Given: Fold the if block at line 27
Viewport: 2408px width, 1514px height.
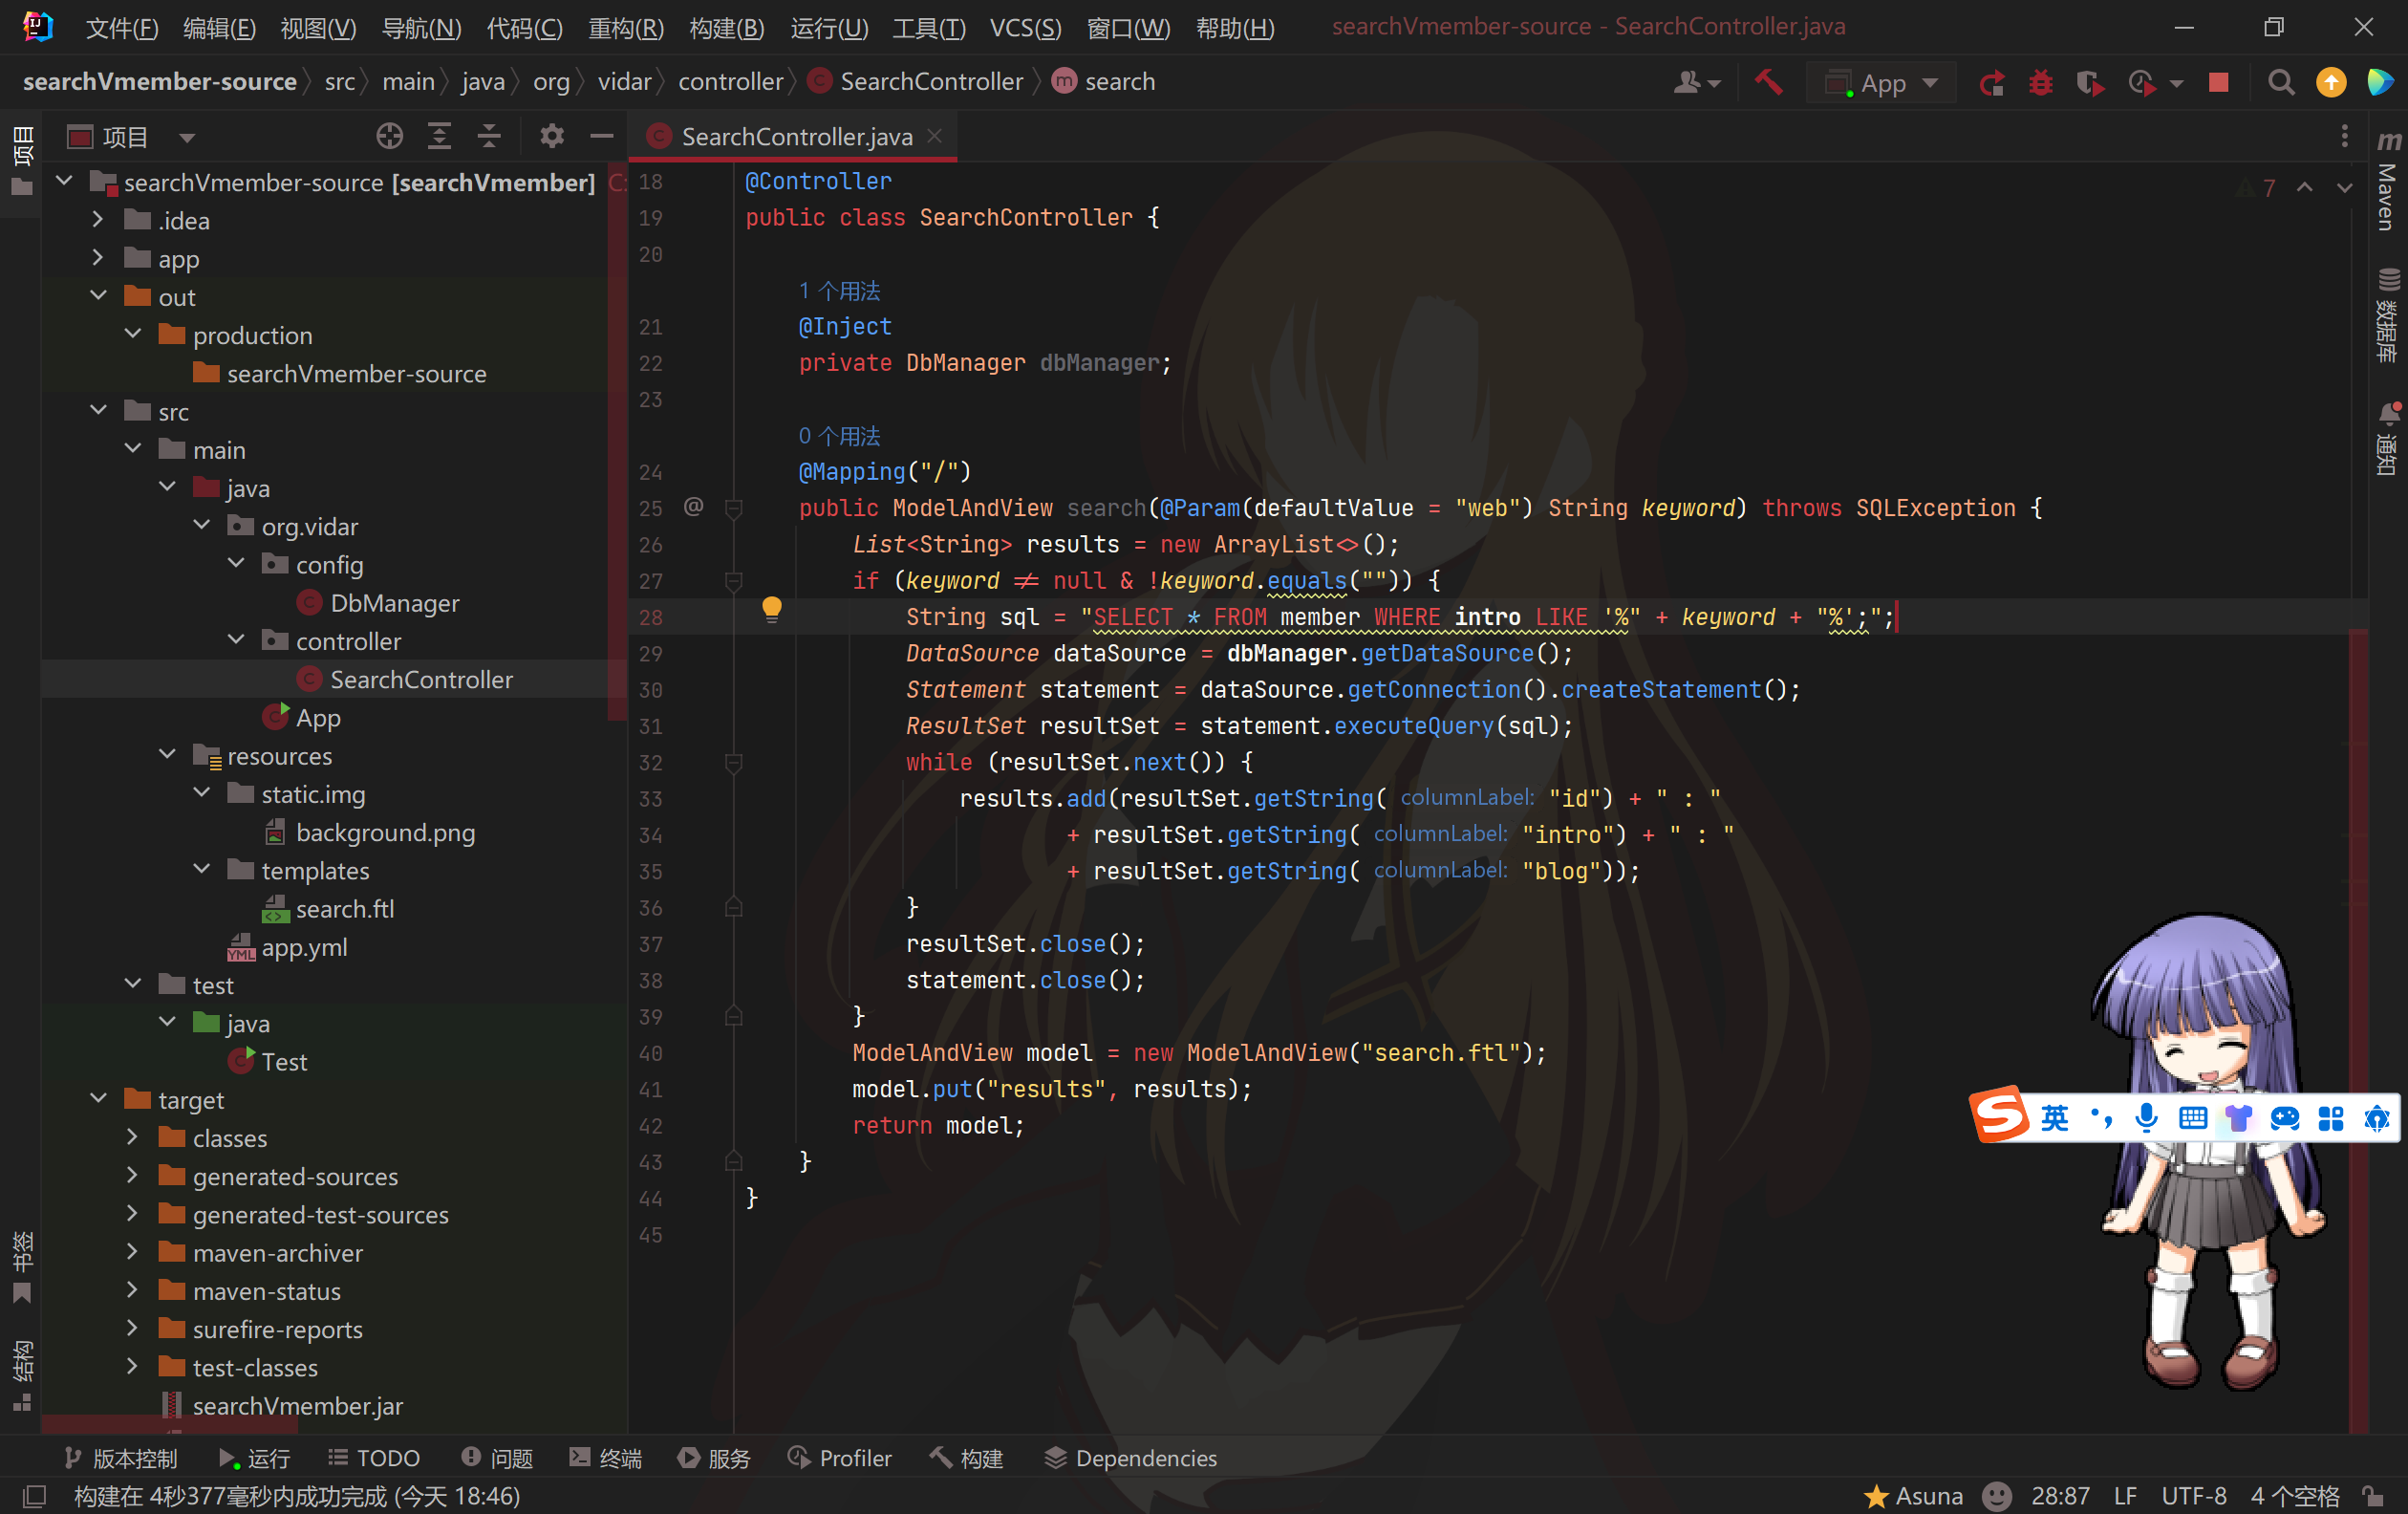Looking at the screenshot, I should coord(733,581).
